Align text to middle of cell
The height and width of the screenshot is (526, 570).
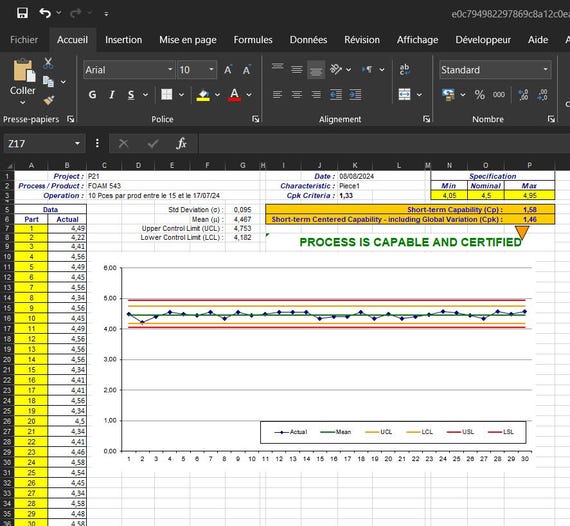pos(297,69)
